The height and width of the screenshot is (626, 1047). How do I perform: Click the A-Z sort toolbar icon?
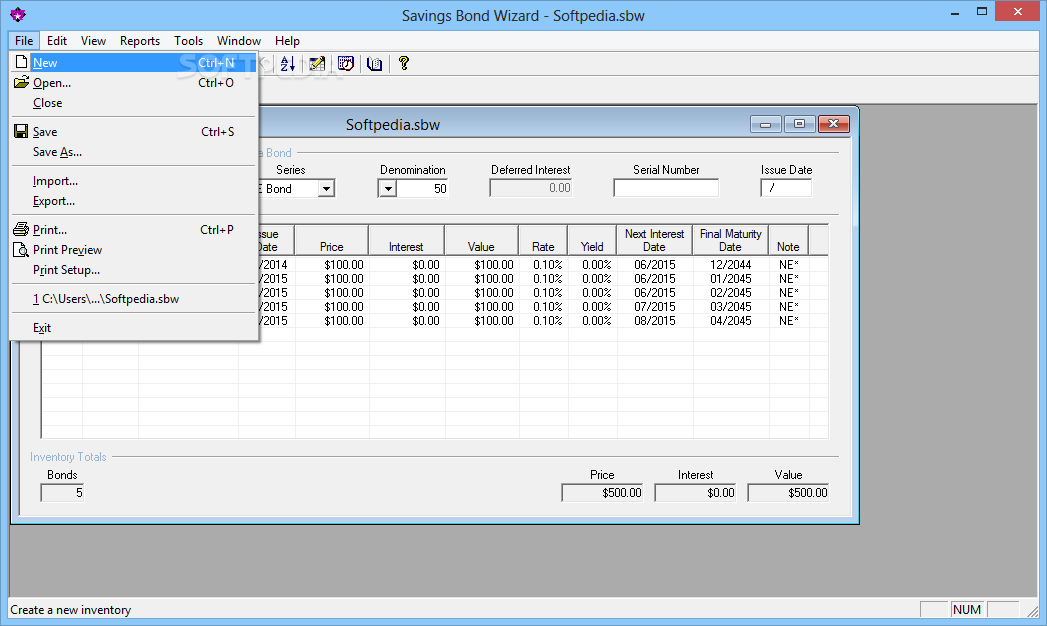point(288,63)
